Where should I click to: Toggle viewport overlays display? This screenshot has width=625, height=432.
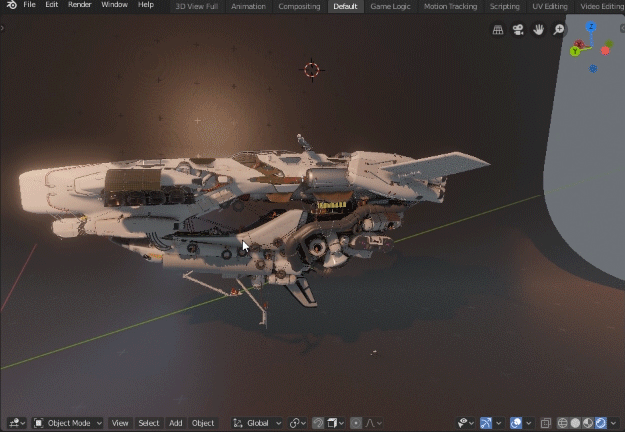[516, 423]
